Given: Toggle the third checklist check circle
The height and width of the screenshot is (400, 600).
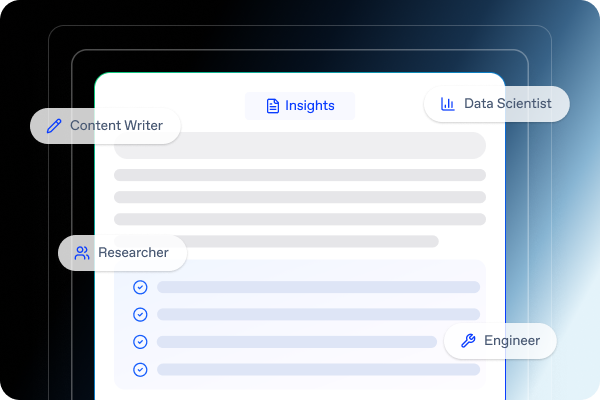Looking at the screenshot, I should point(140,341).
